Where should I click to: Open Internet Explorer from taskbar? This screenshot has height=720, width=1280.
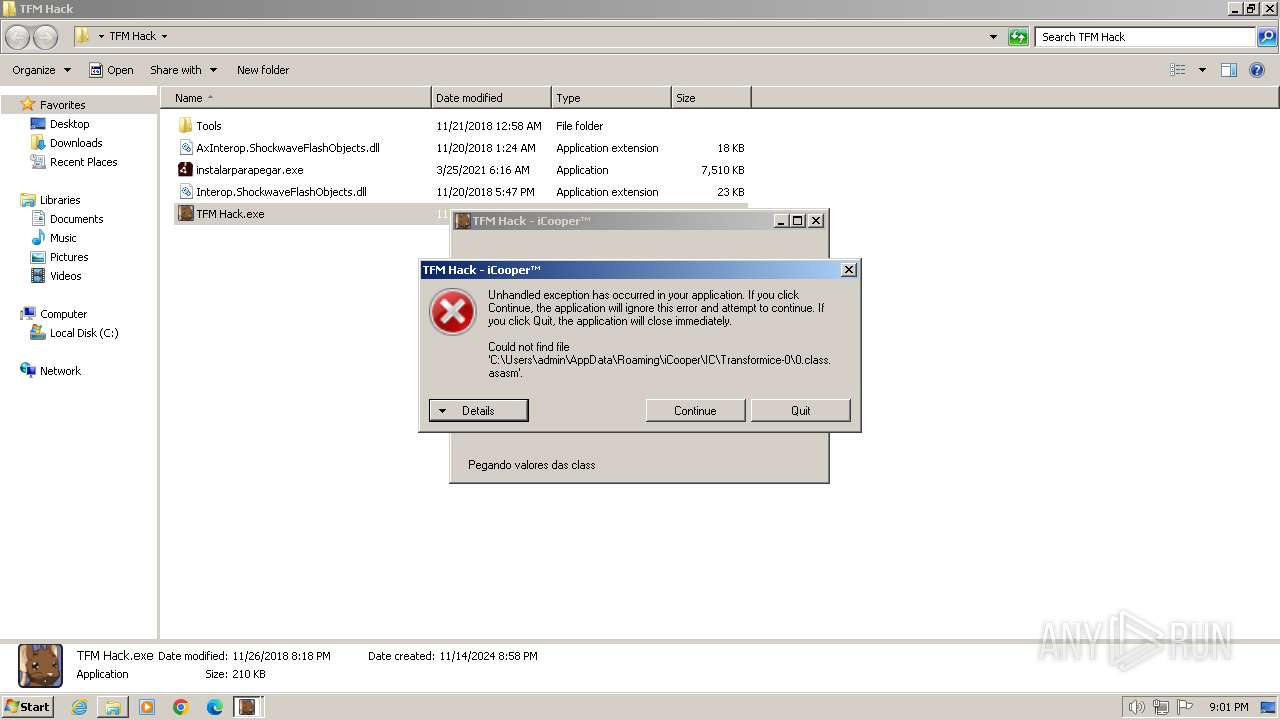tap(79, 707)
